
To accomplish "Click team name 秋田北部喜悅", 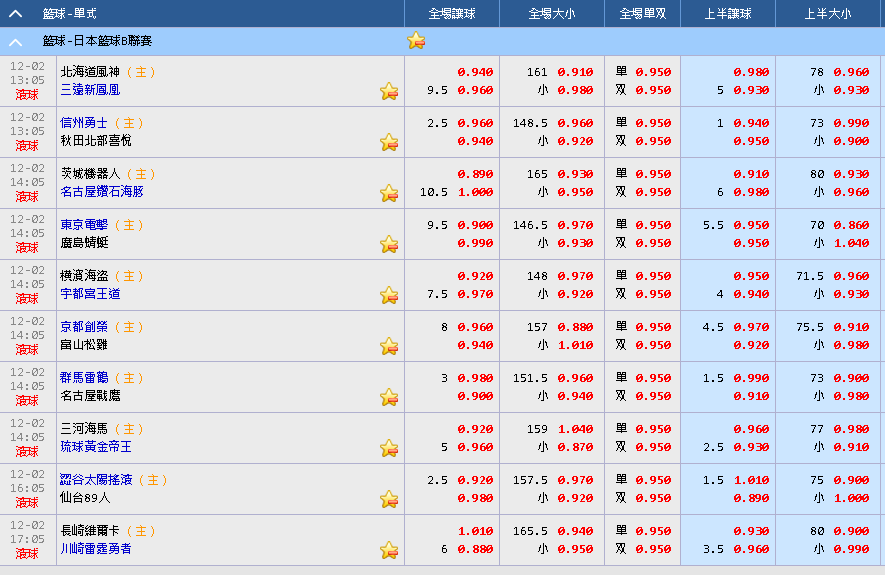I will (96, 141).
